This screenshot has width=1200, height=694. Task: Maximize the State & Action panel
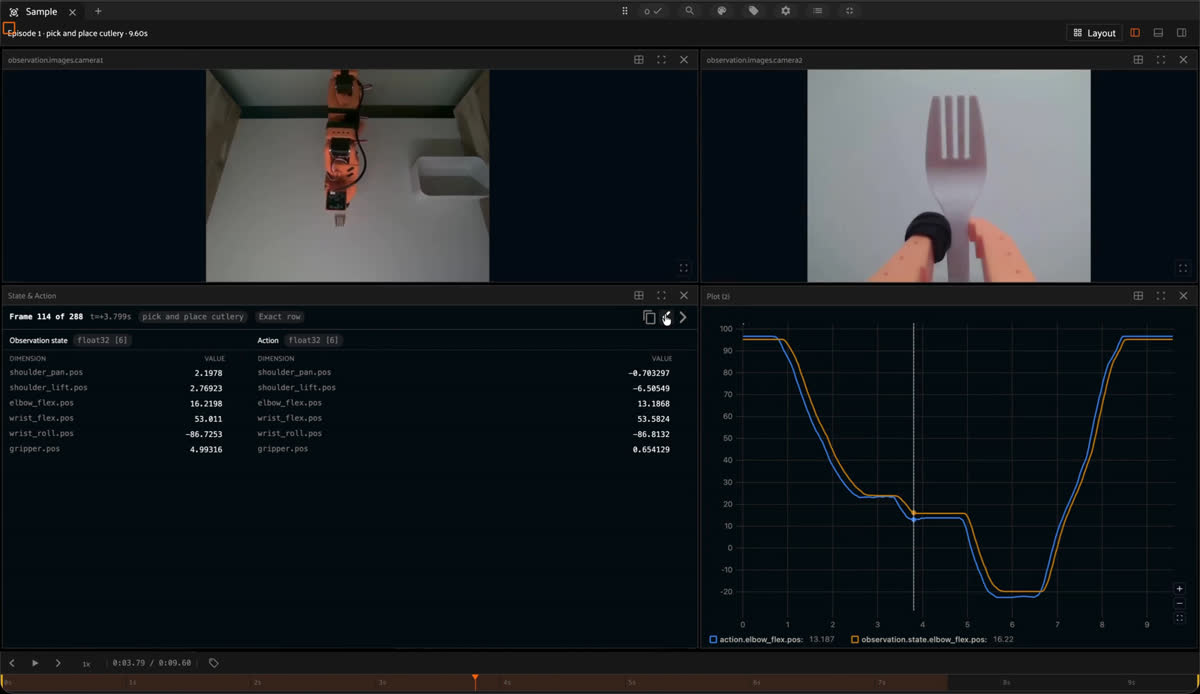point(661,296)
